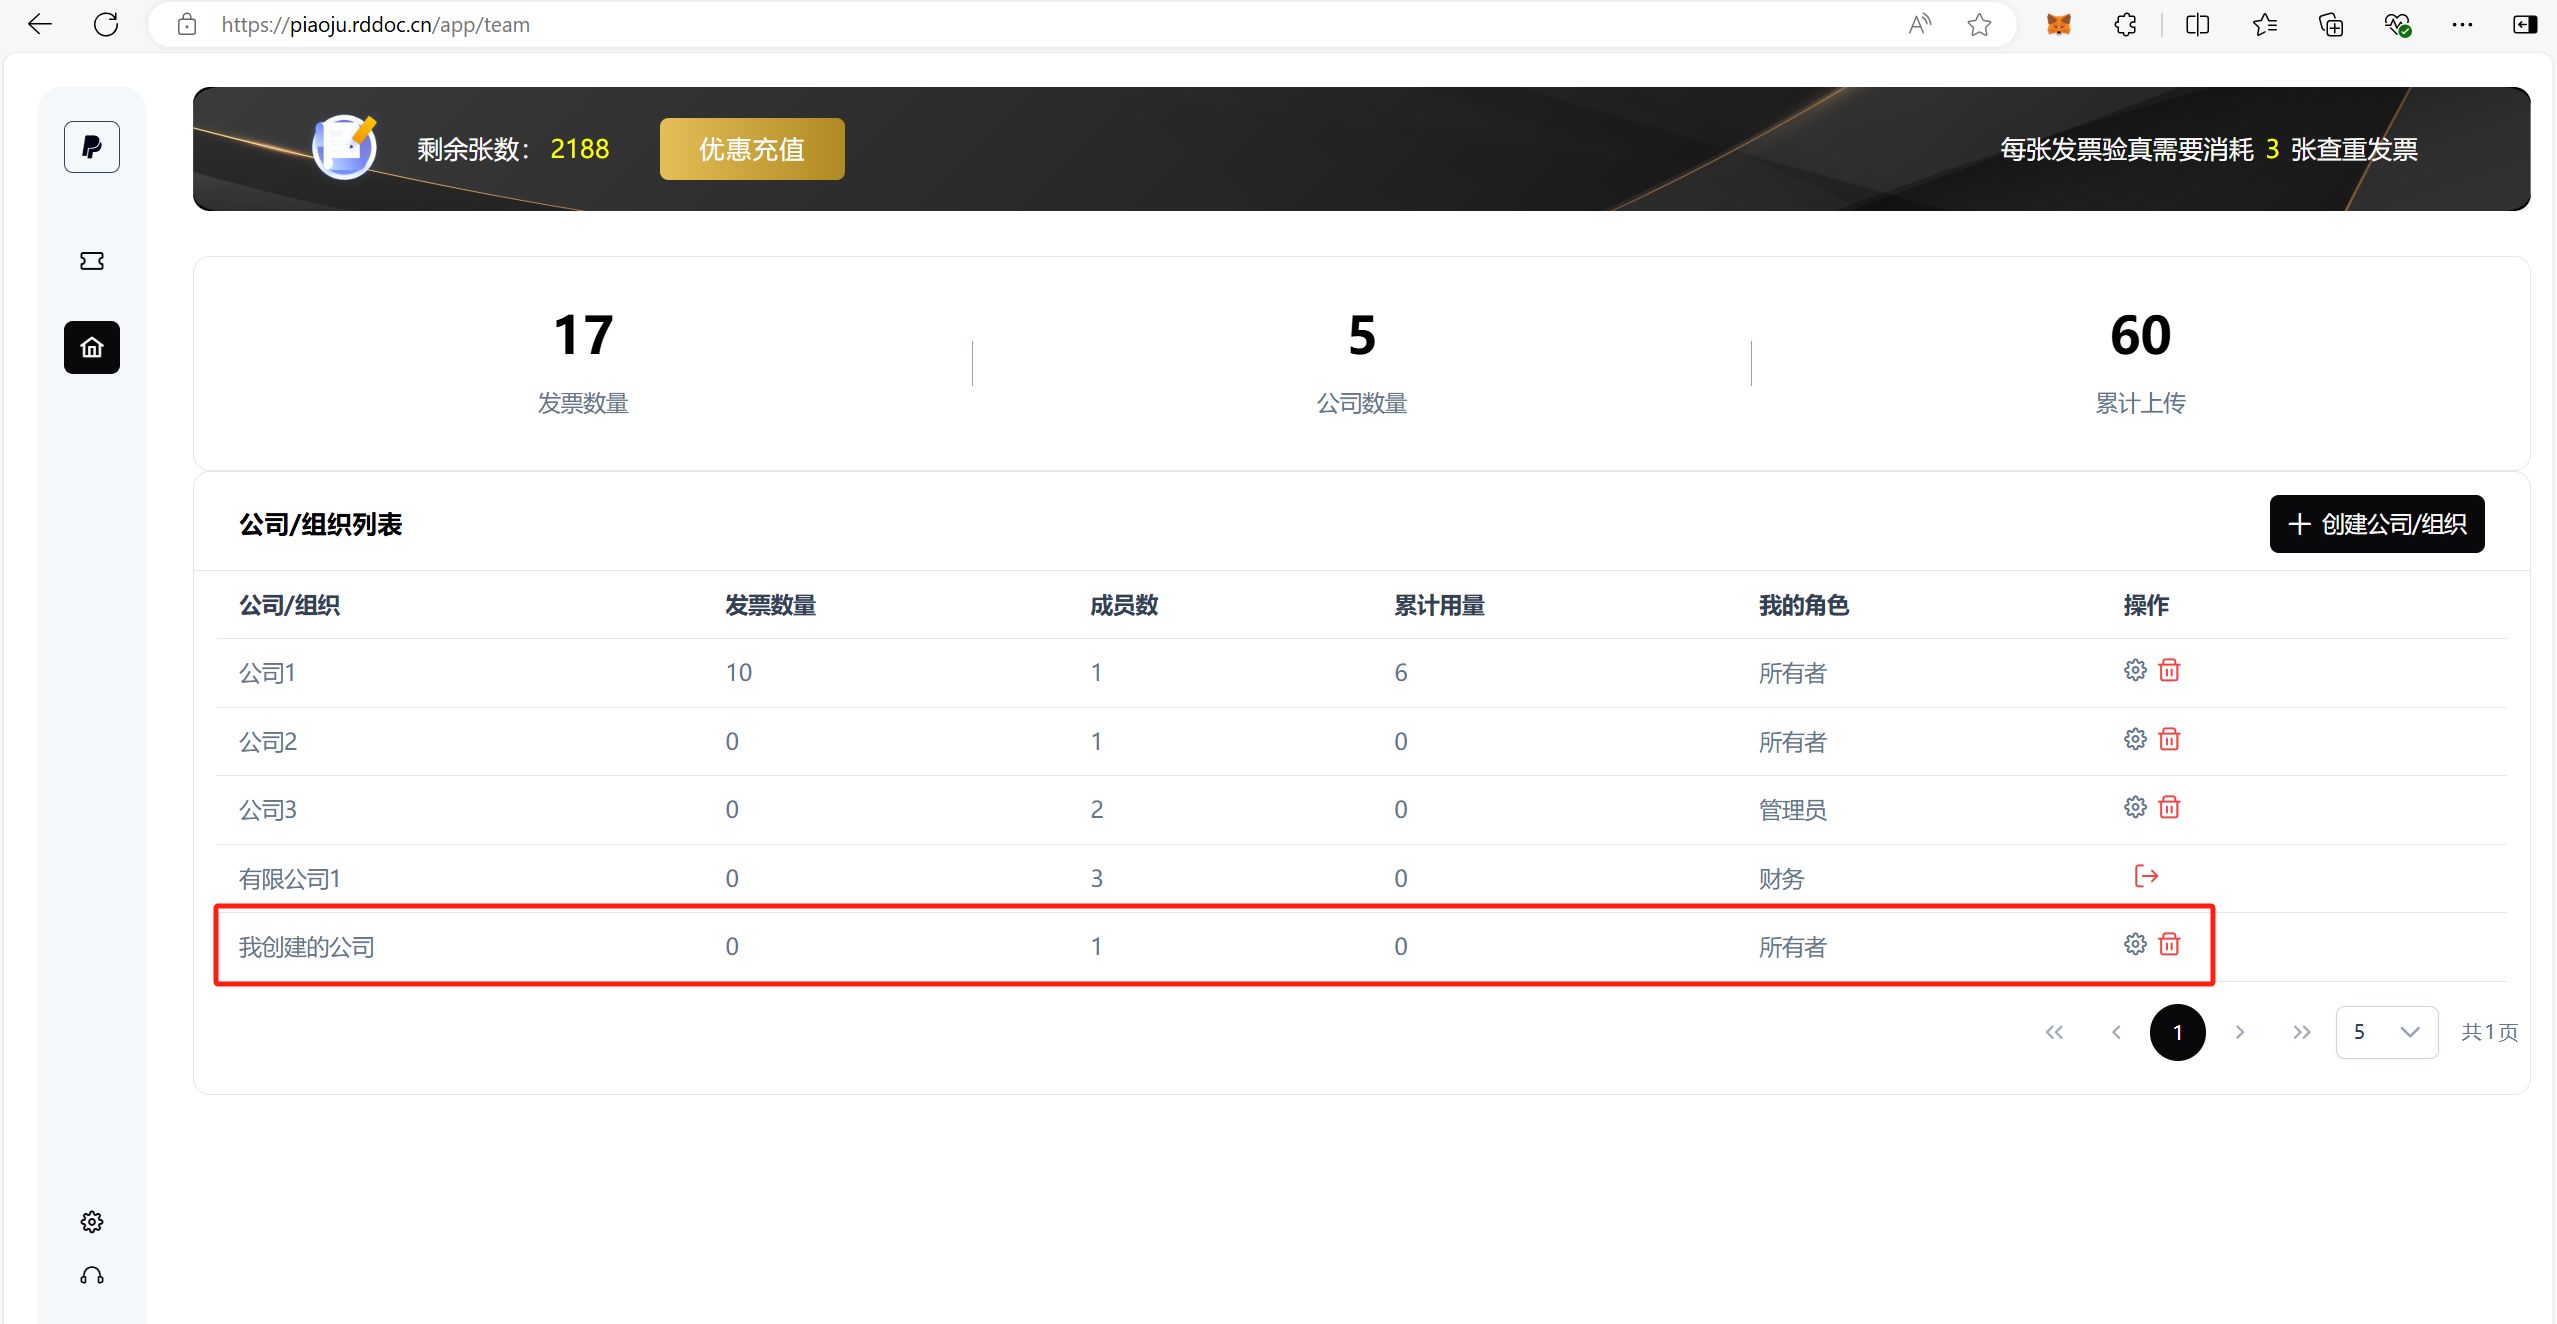Click the 公司1 name cell
This screenshot has height=1324, width=2557.
267,673
